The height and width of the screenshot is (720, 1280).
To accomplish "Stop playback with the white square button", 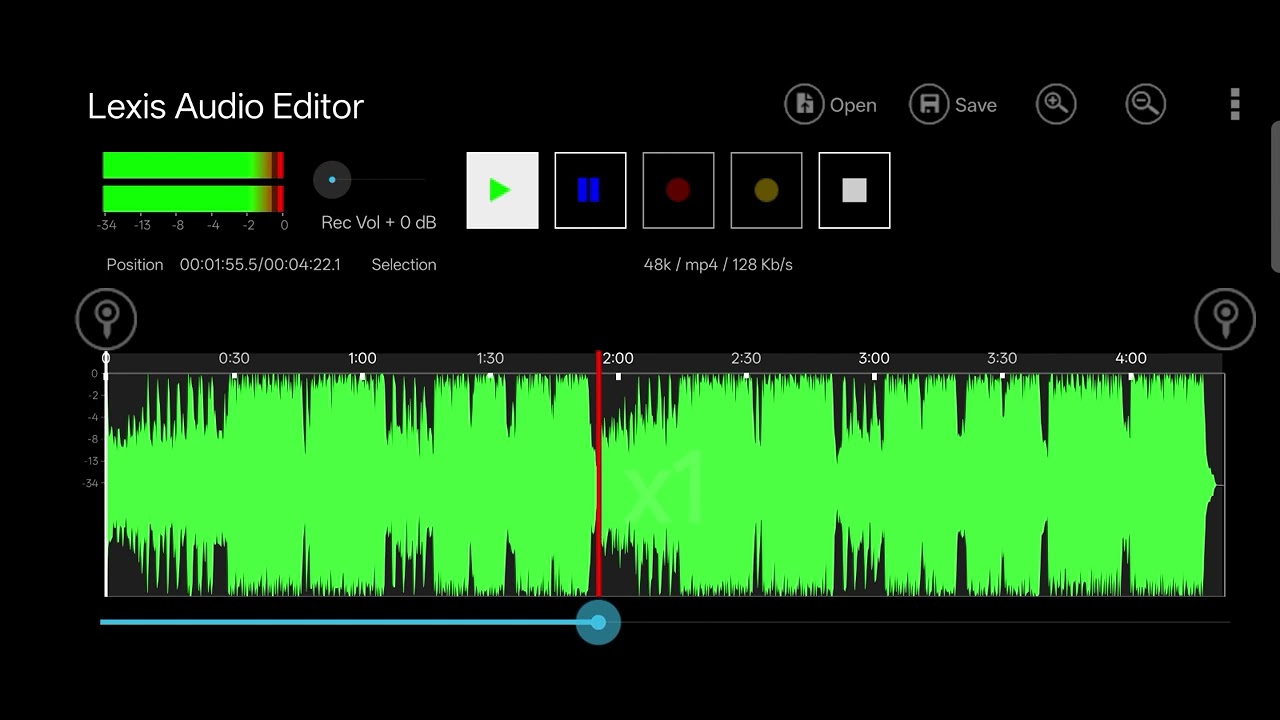I will tap(854, 190).
